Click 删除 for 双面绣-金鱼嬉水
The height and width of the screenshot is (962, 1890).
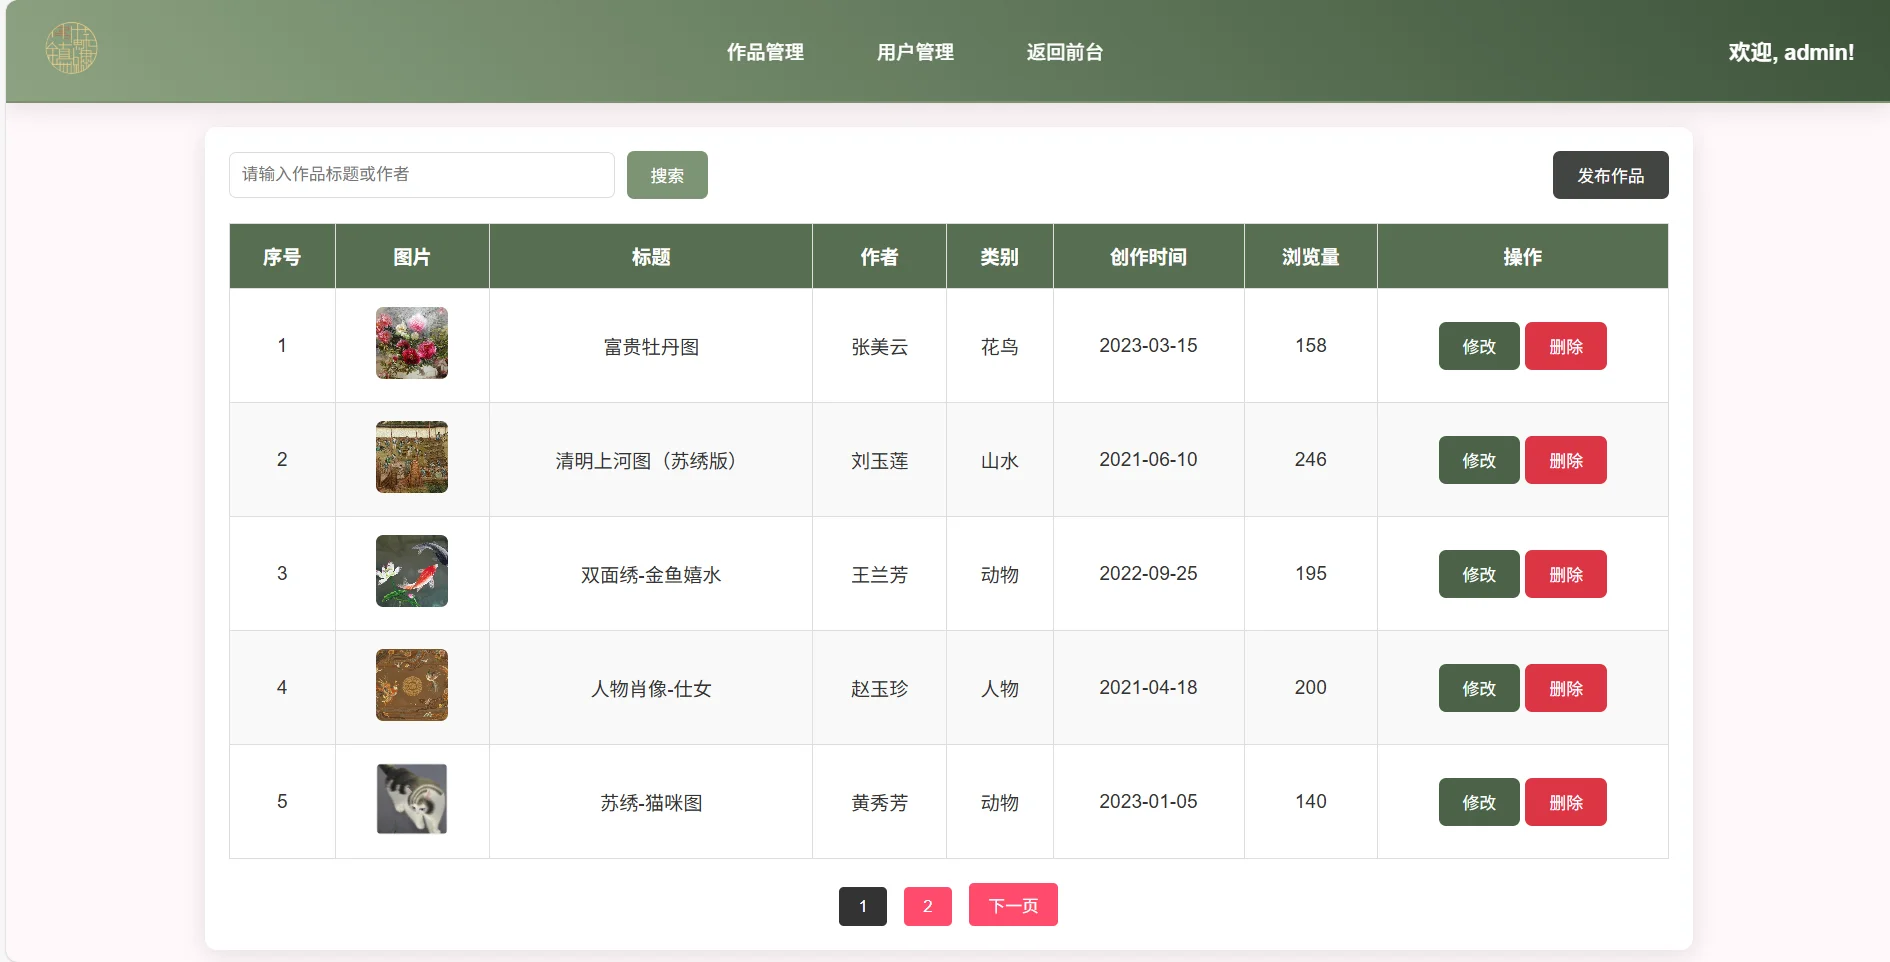(1565, 574)
